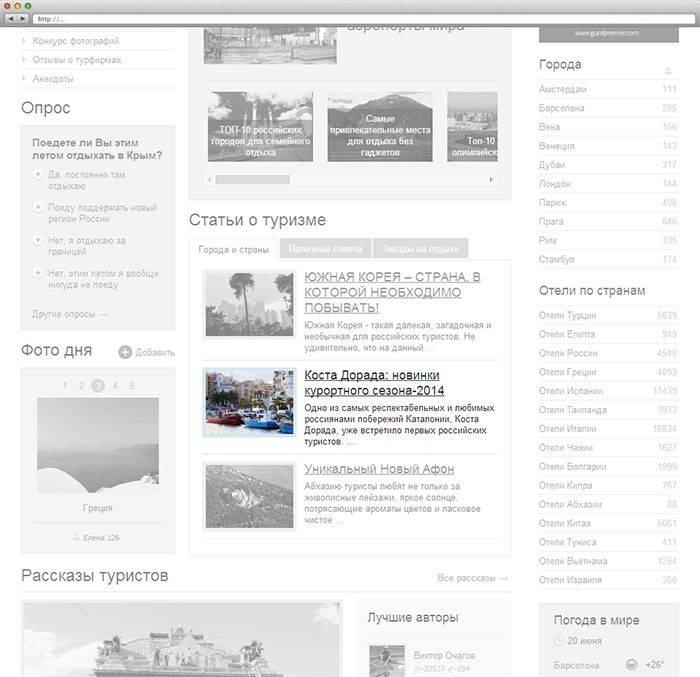Click the Греция photo of the day image

click(98, 445)
